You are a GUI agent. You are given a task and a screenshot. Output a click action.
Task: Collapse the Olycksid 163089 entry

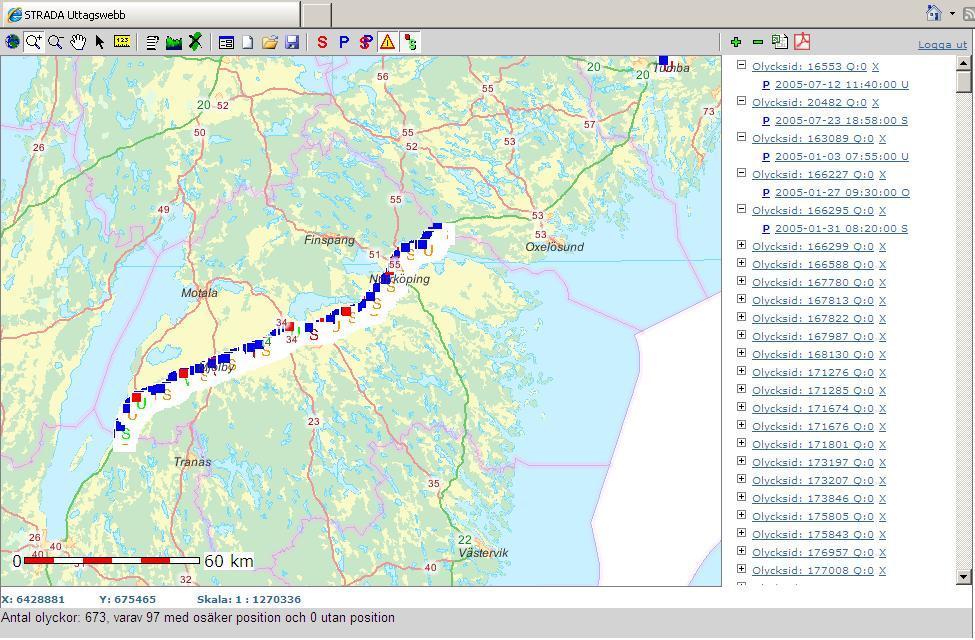tap(741, 137)
